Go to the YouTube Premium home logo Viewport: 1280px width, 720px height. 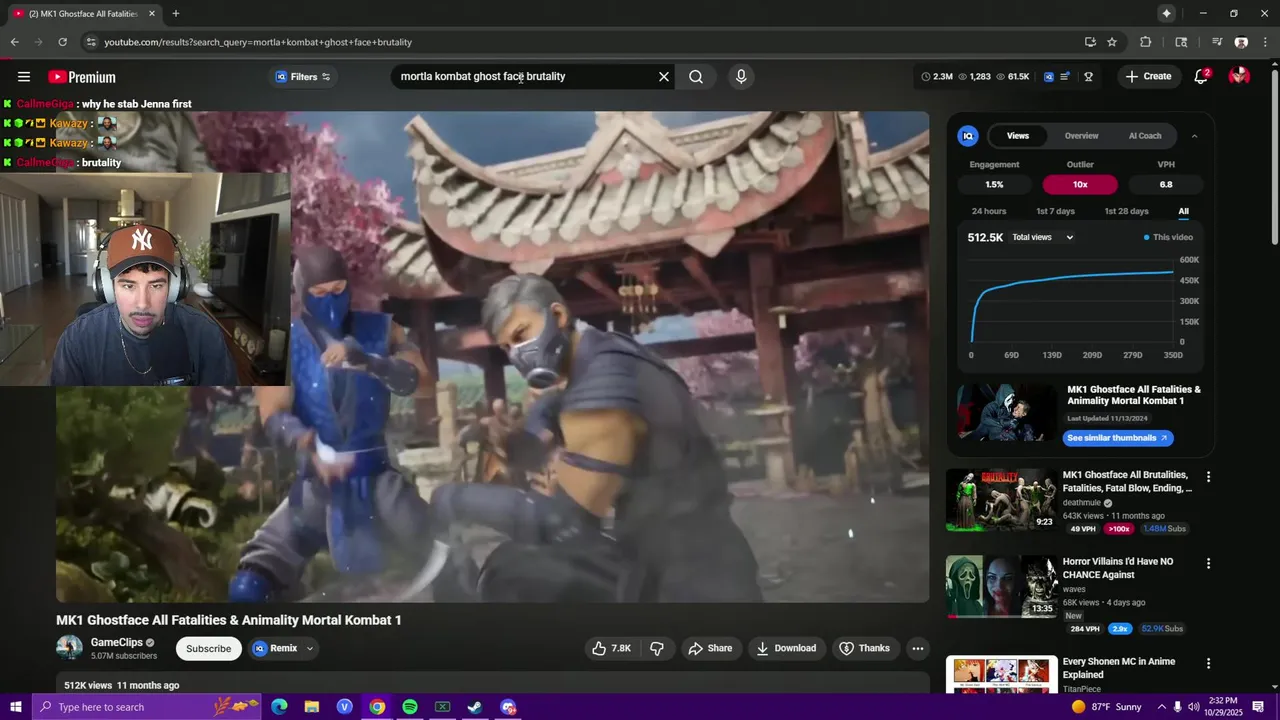pyautogui.click(x=82, y=77)
